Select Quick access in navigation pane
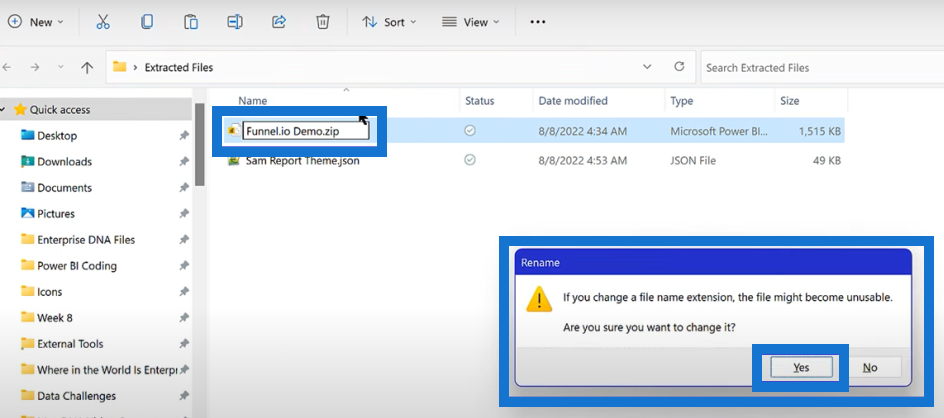The height and width of the screenshot is (418, 944). 60,110
